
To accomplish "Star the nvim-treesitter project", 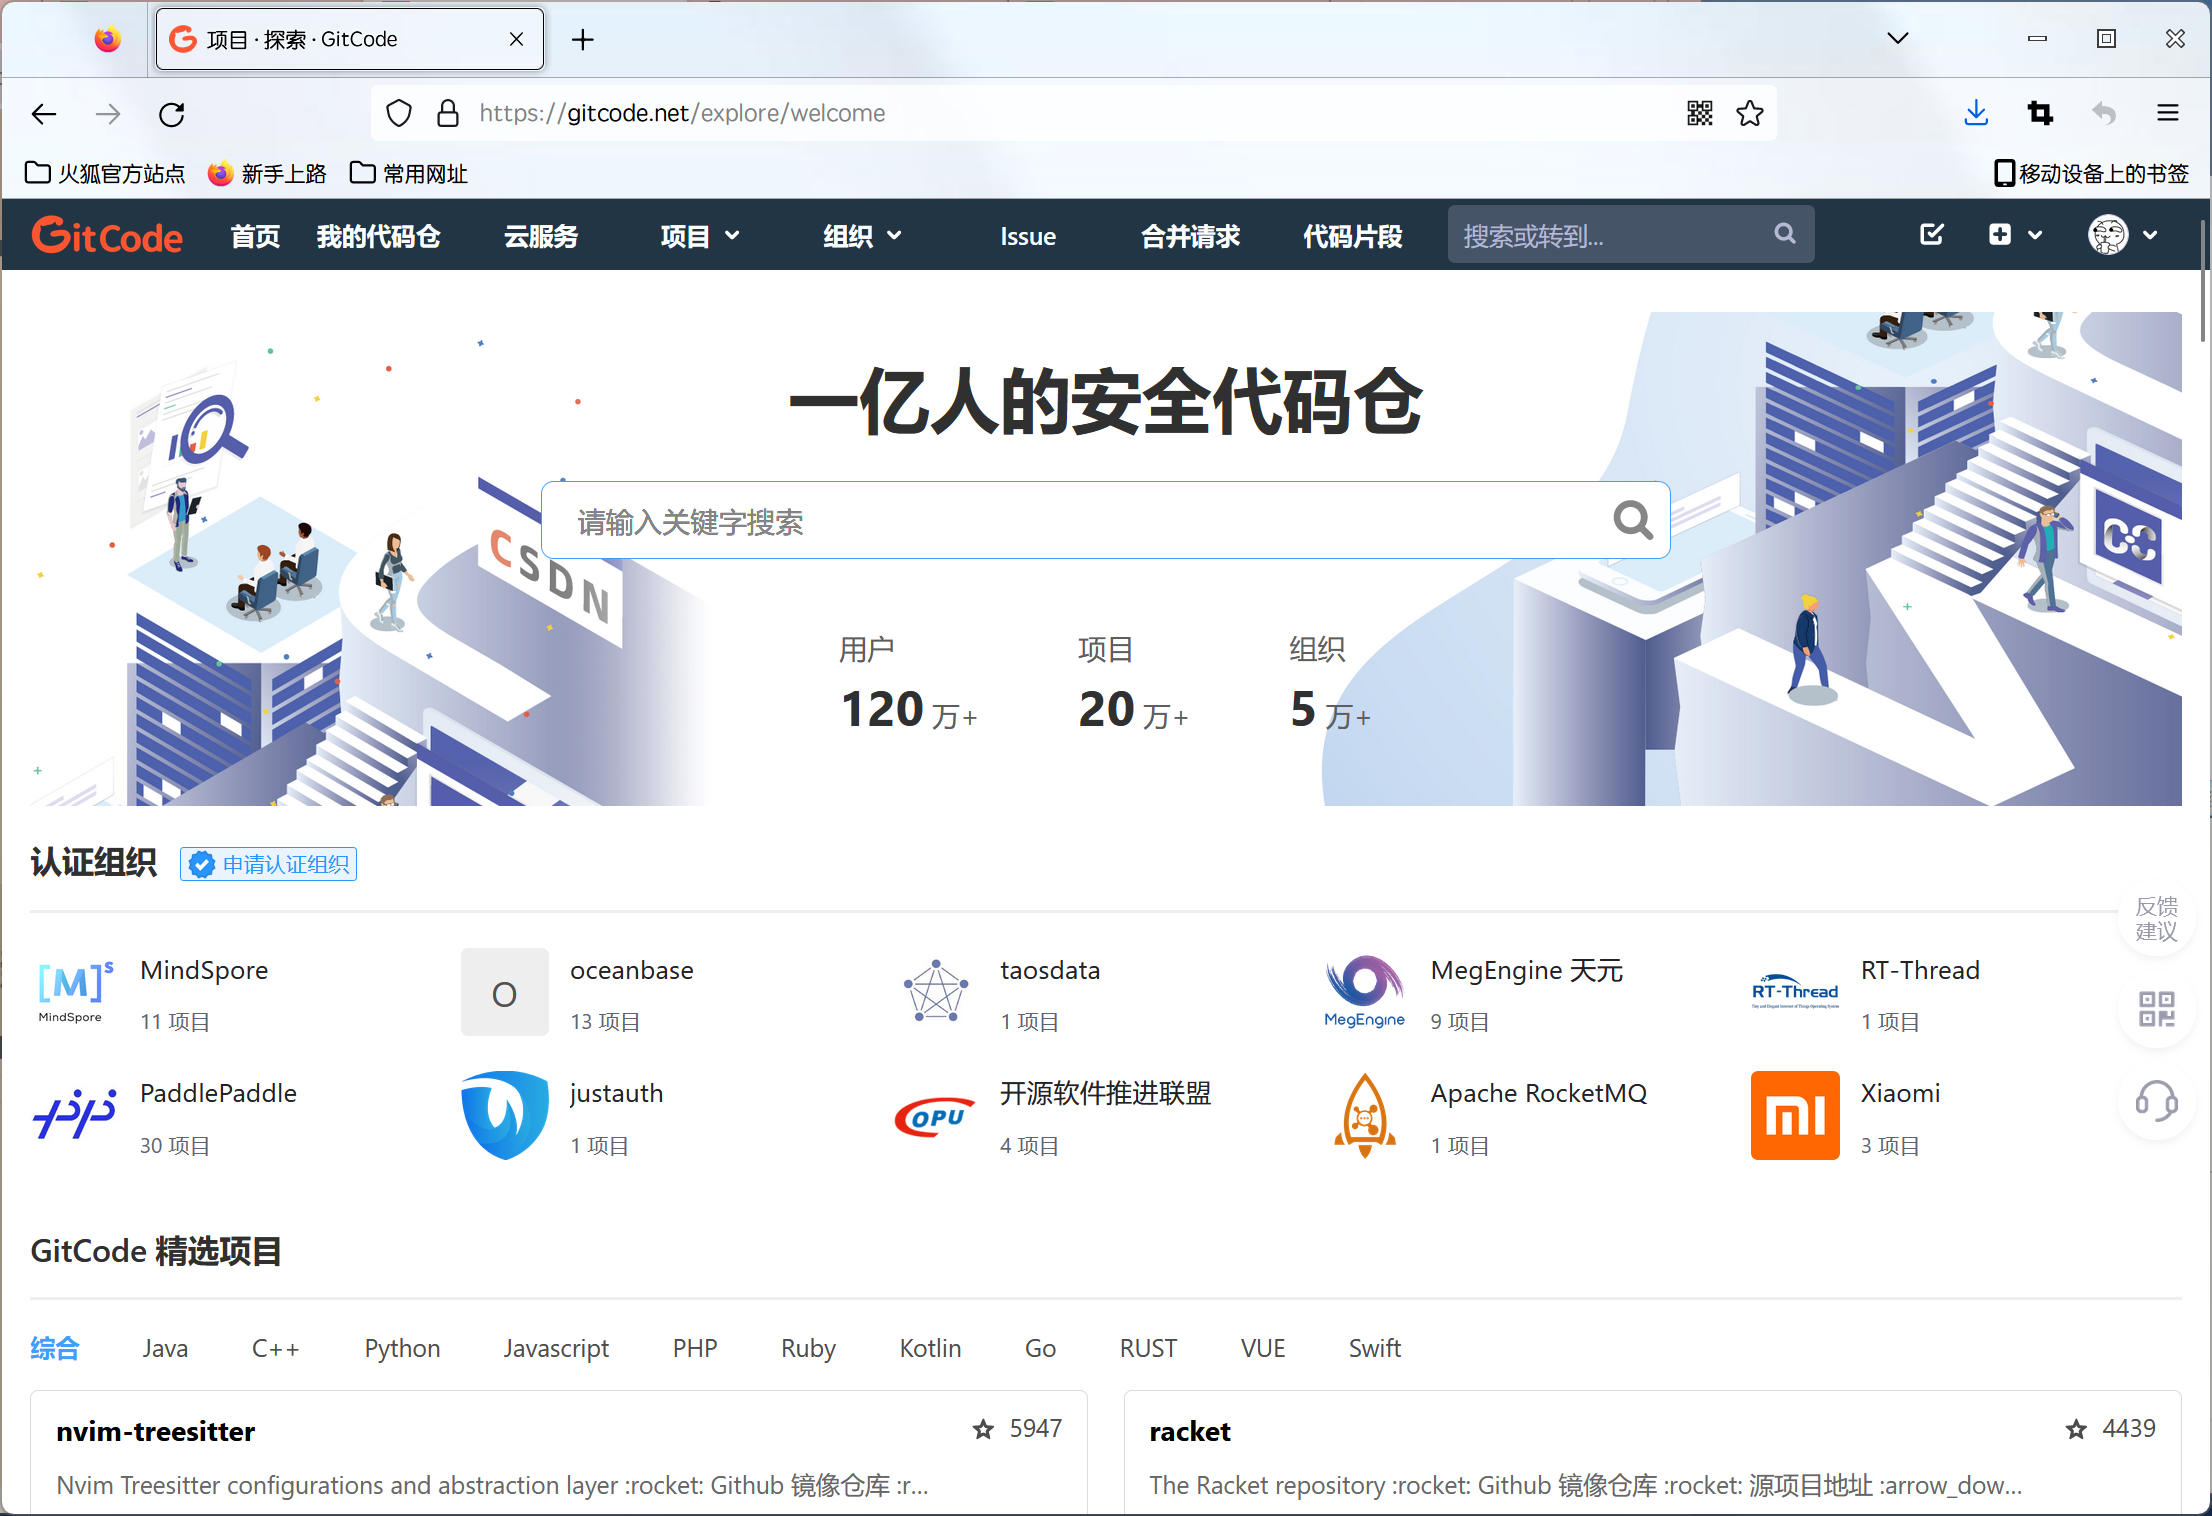I will point(983,1429).
